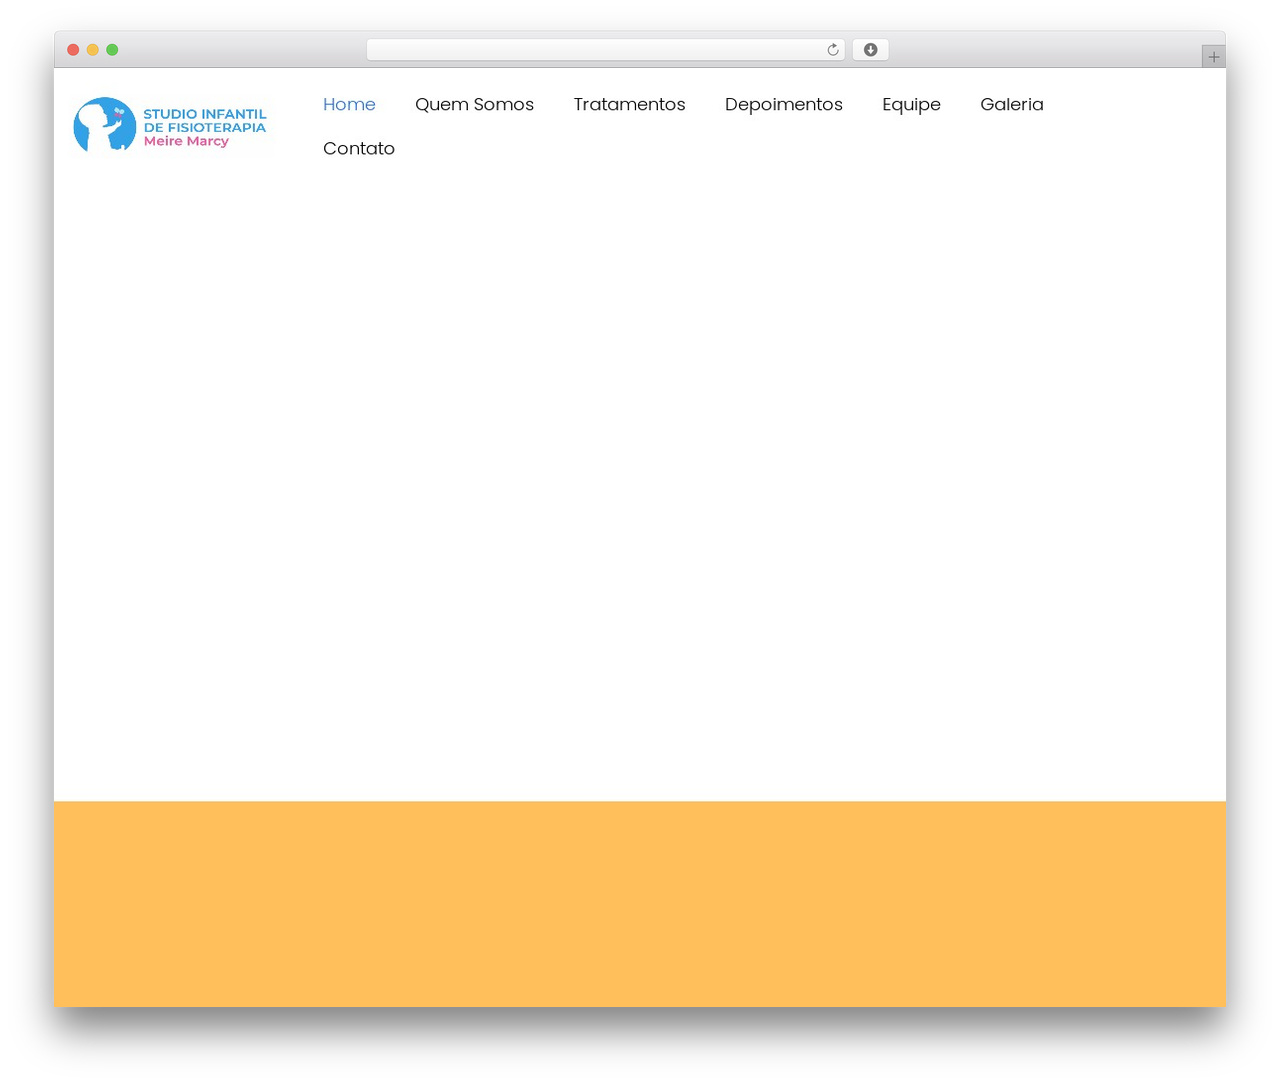Screen dimensions: 1280x1084
Task: Click the Studio Infantil de Fisioterapia logo
Action: pos(170,125)
